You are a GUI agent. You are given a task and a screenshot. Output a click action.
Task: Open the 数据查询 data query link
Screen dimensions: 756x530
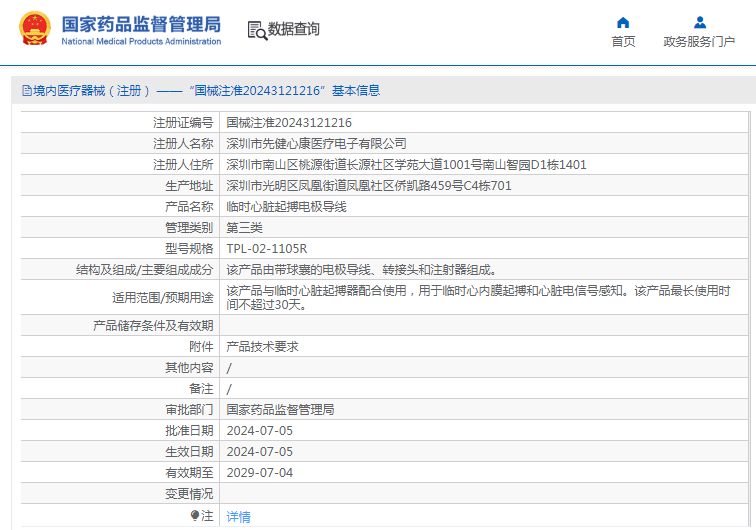click(x=294, y=29)
